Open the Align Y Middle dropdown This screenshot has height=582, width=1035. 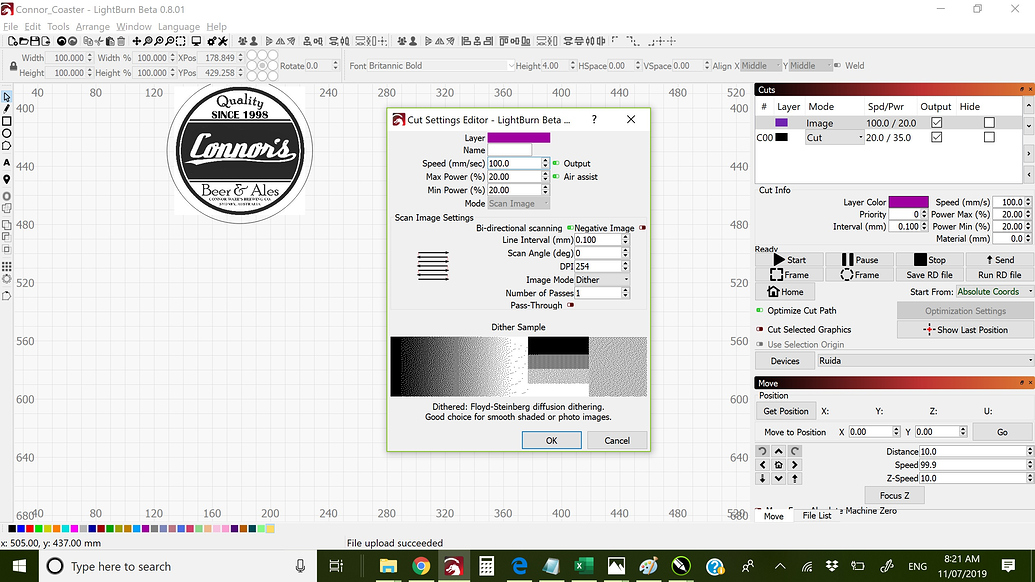point(809,66)
